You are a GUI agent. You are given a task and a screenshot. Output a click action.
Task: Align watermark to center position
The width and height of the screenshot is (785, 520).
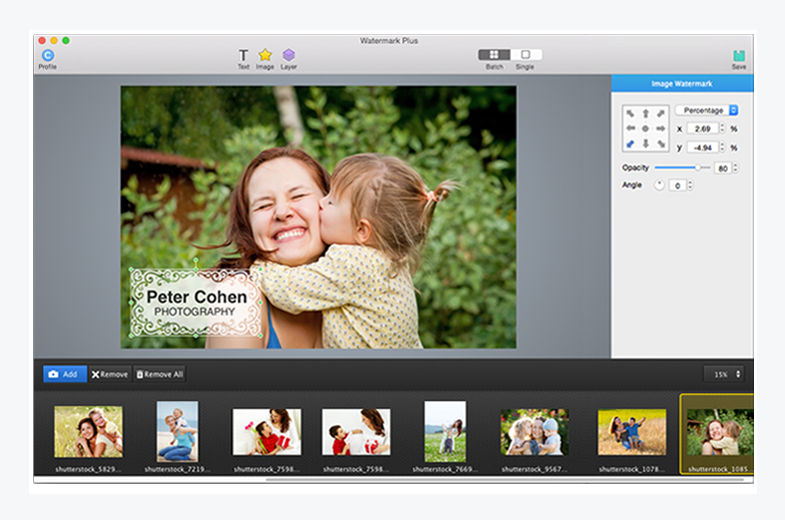645,129
